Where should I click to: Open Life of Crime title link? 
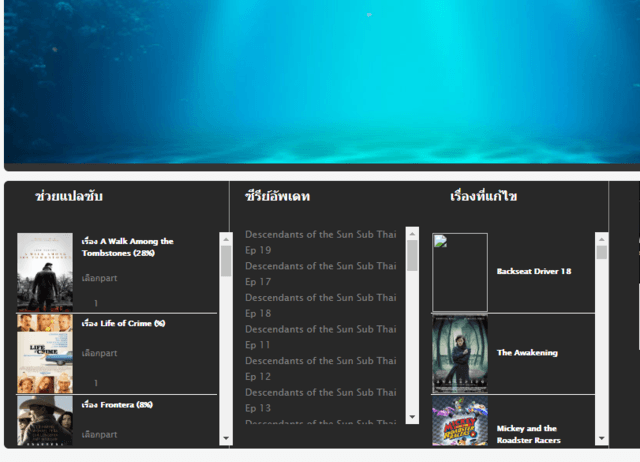pos(123,323)
